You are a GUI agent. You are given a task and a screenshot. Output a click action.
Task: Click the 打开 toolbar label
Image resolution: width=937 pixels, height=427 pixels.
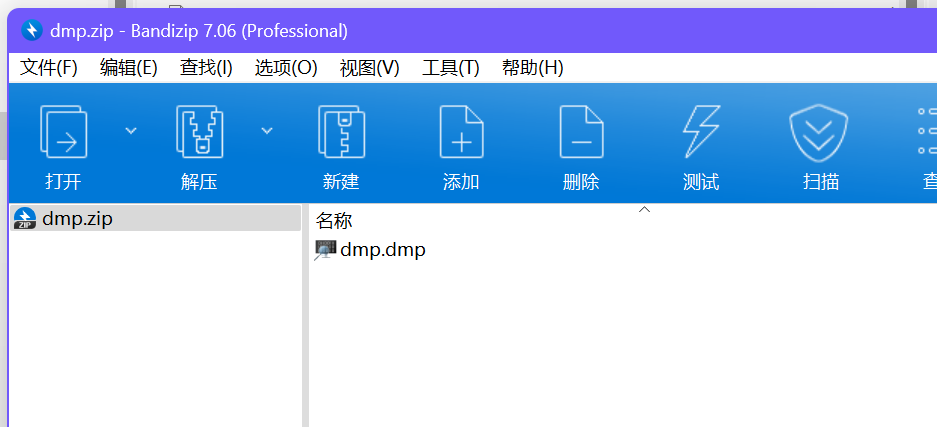tap(63, 182)
